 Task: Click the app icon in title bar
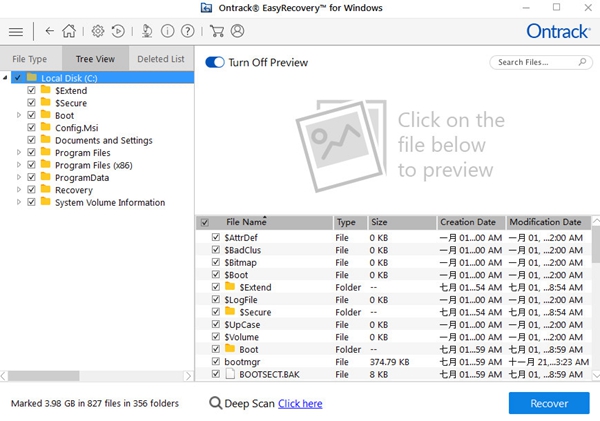[207, 8]
